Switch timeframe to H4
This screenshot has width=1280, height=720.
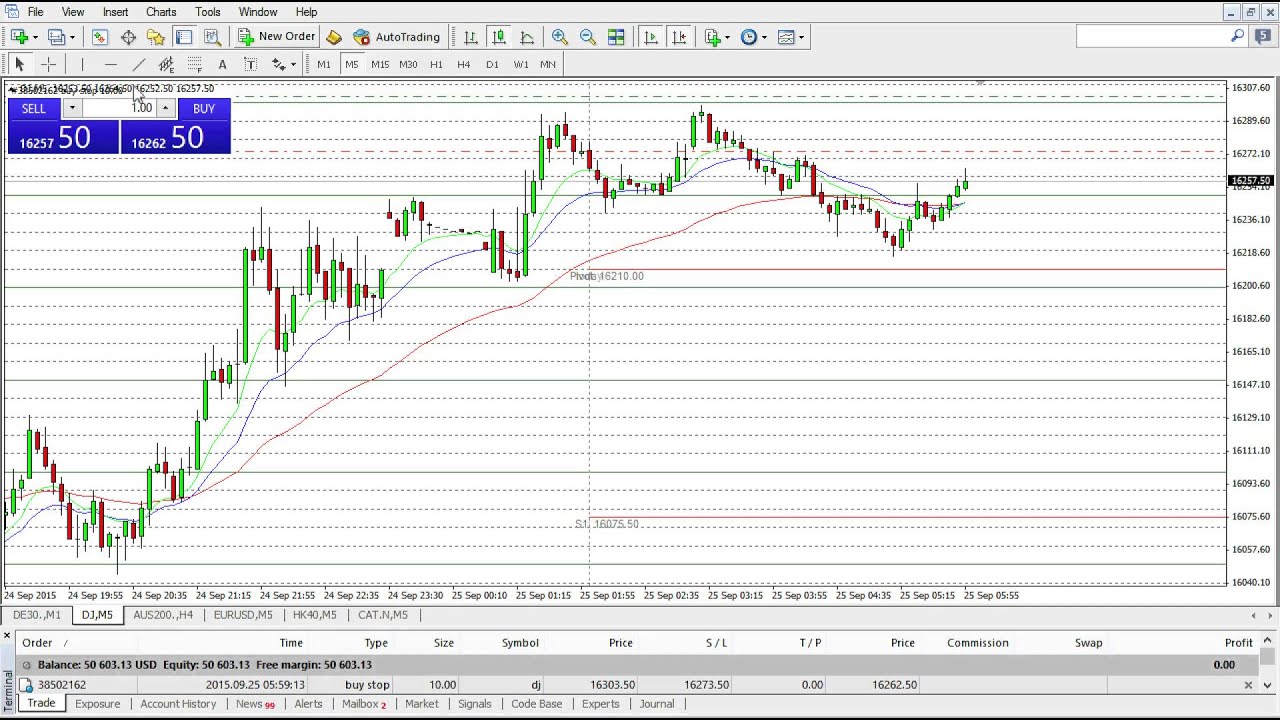[464, 64]
